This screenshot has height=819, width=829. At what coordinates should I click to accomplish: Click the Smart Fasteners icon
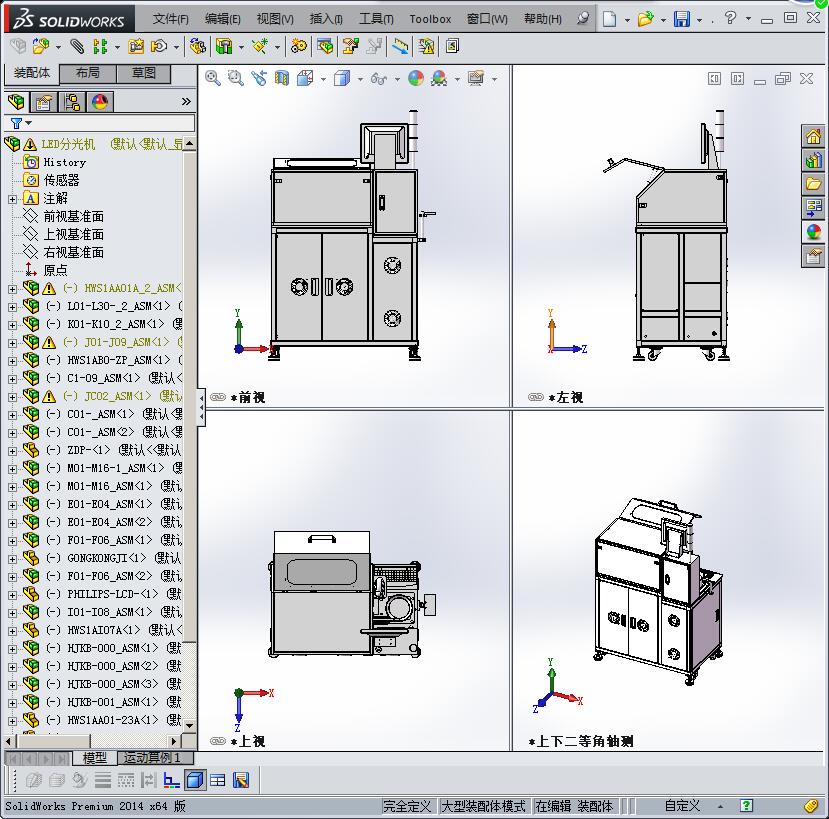136,47
